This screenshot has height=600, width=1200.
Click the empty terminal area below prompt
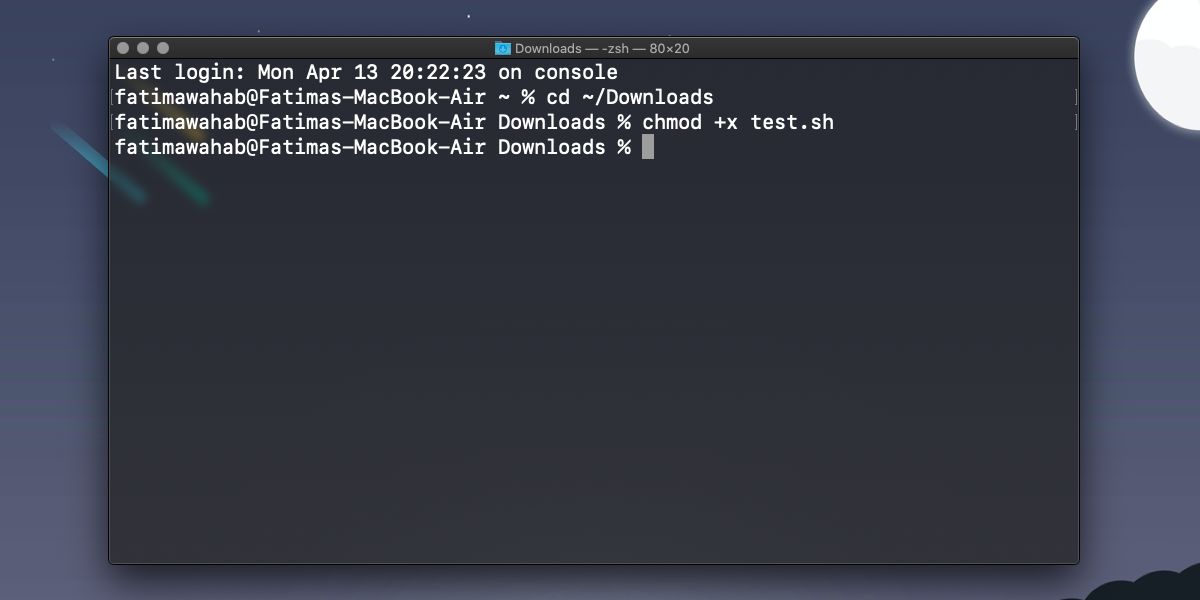[594, 360]
